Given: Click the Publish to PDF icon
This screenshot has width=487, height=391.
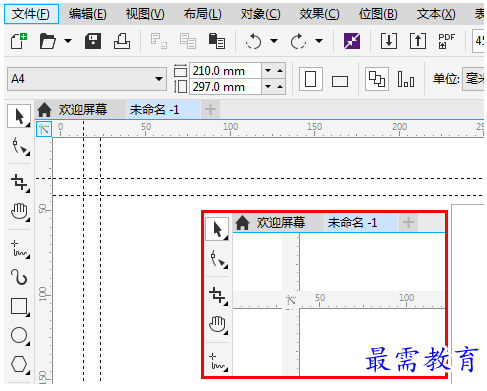Looking at the screenshot, I should [x=447, y=41].
